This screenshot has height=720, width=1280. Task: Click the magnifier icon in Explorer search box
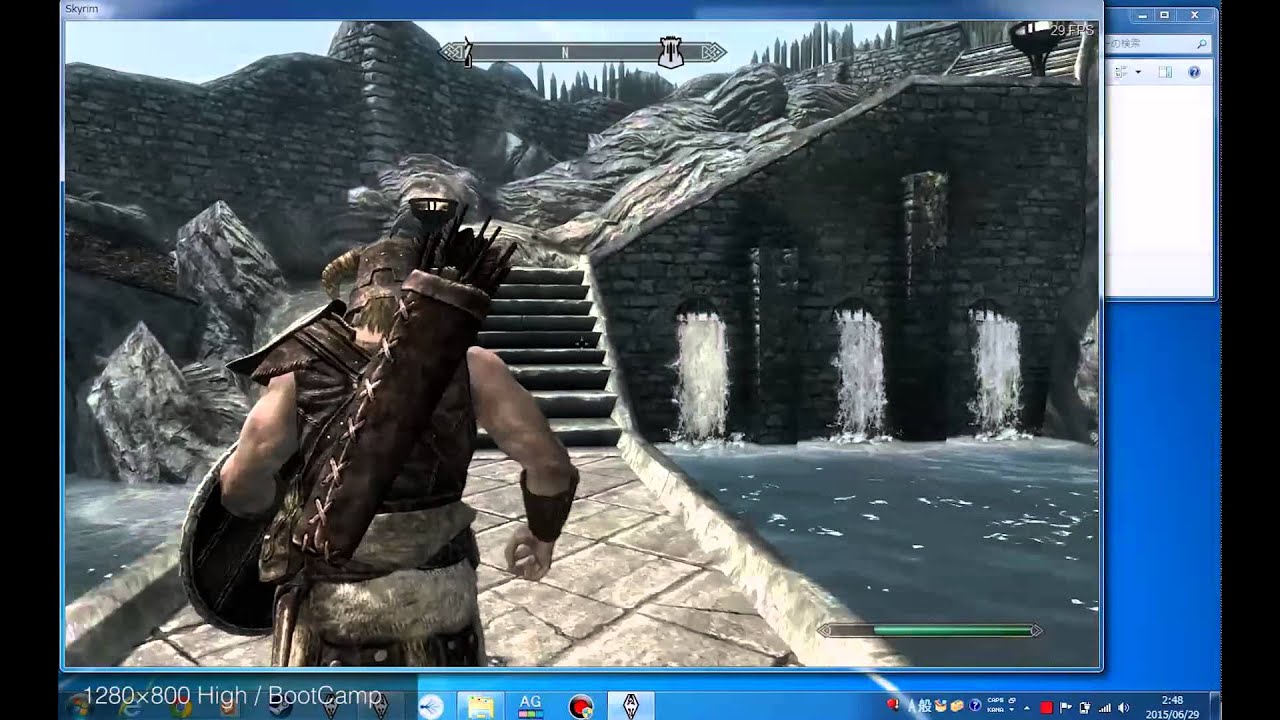[1201, 44]
